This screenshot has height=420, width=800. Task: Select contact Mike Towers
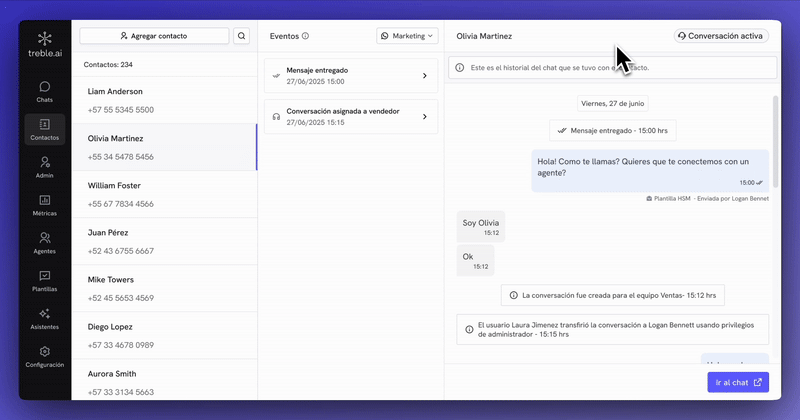(164, 288)
